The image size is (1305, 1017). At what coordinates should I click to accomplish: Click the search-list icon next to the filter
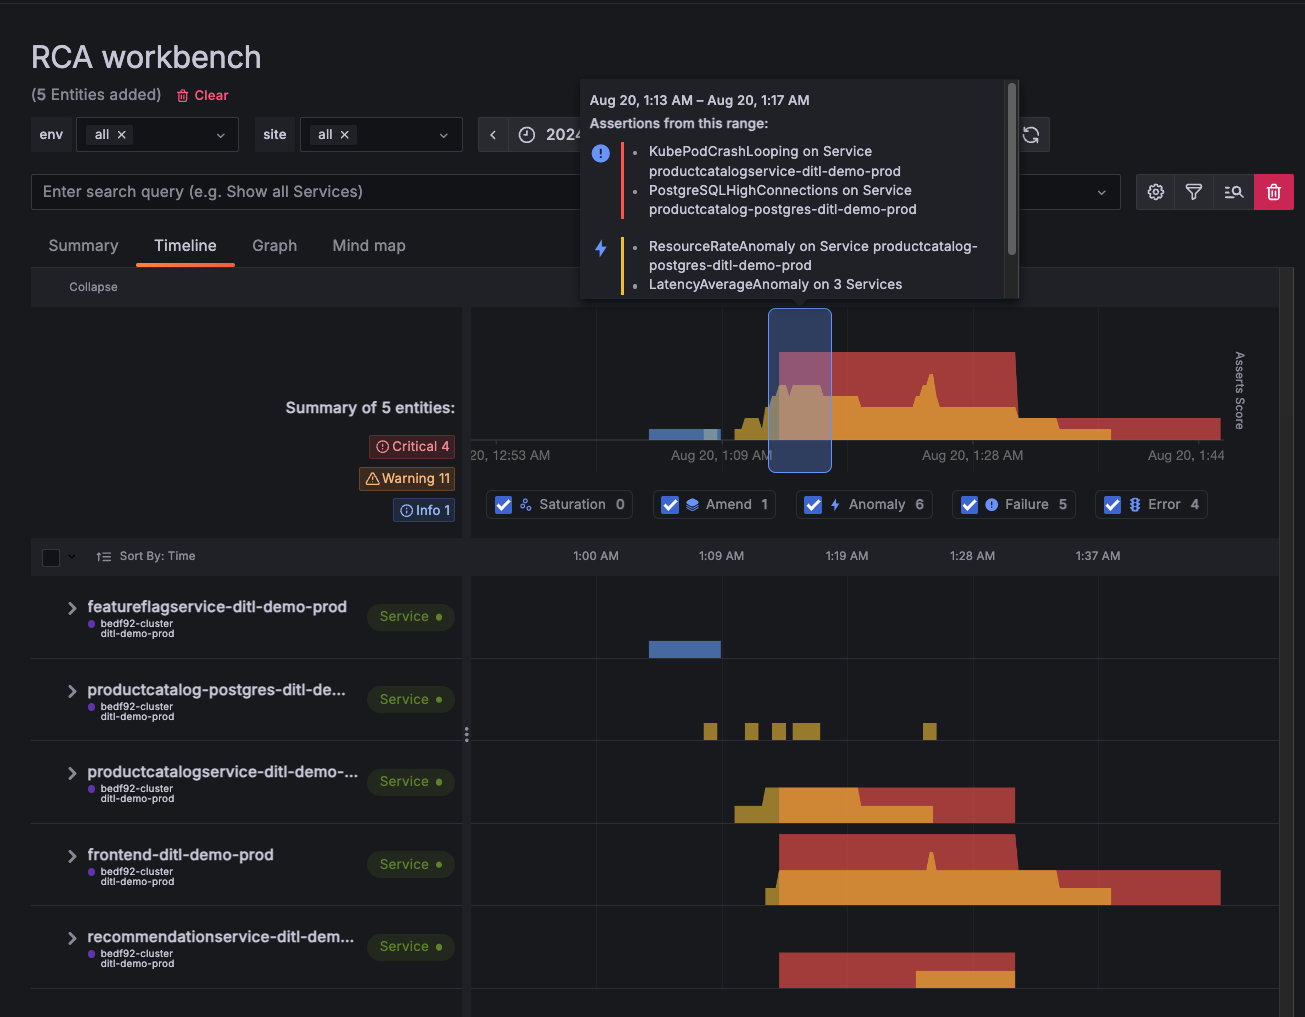point(1232,192)
